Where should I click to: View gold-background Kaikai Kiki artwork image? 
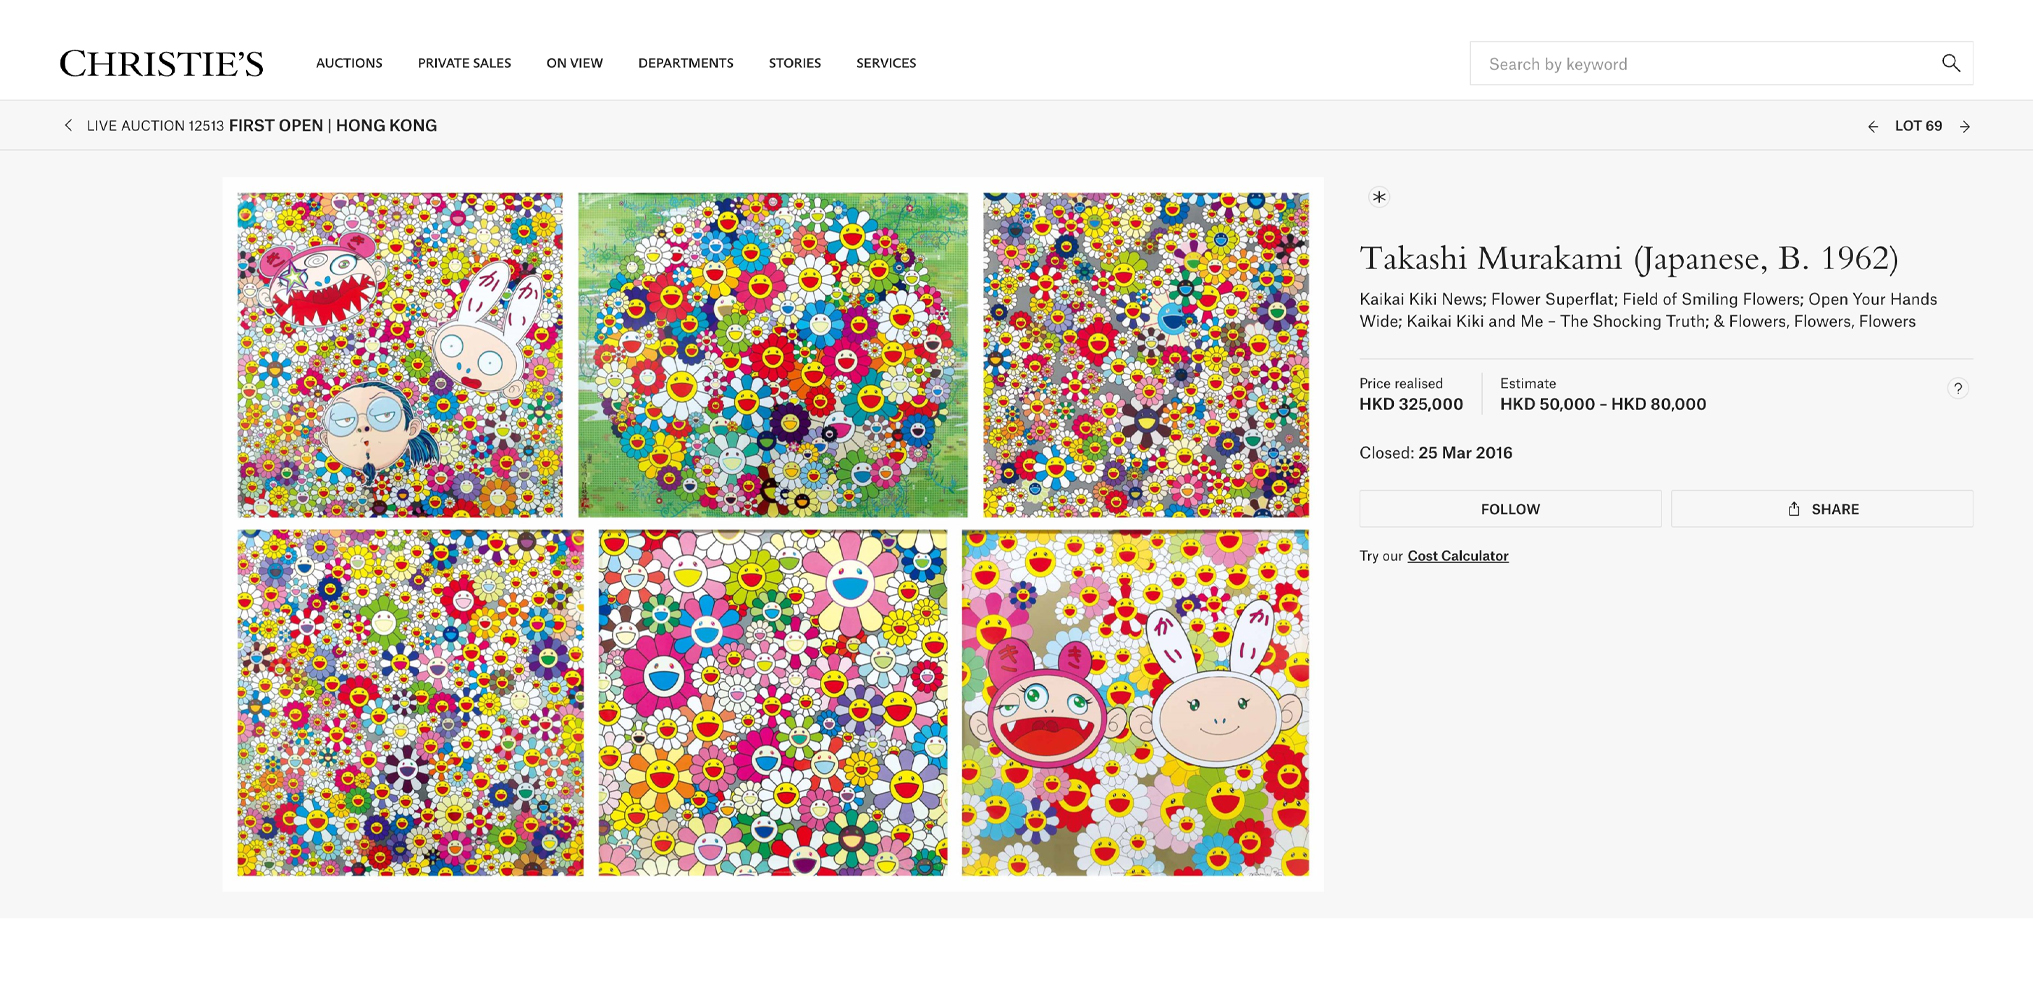click(x=1135, y=703)
